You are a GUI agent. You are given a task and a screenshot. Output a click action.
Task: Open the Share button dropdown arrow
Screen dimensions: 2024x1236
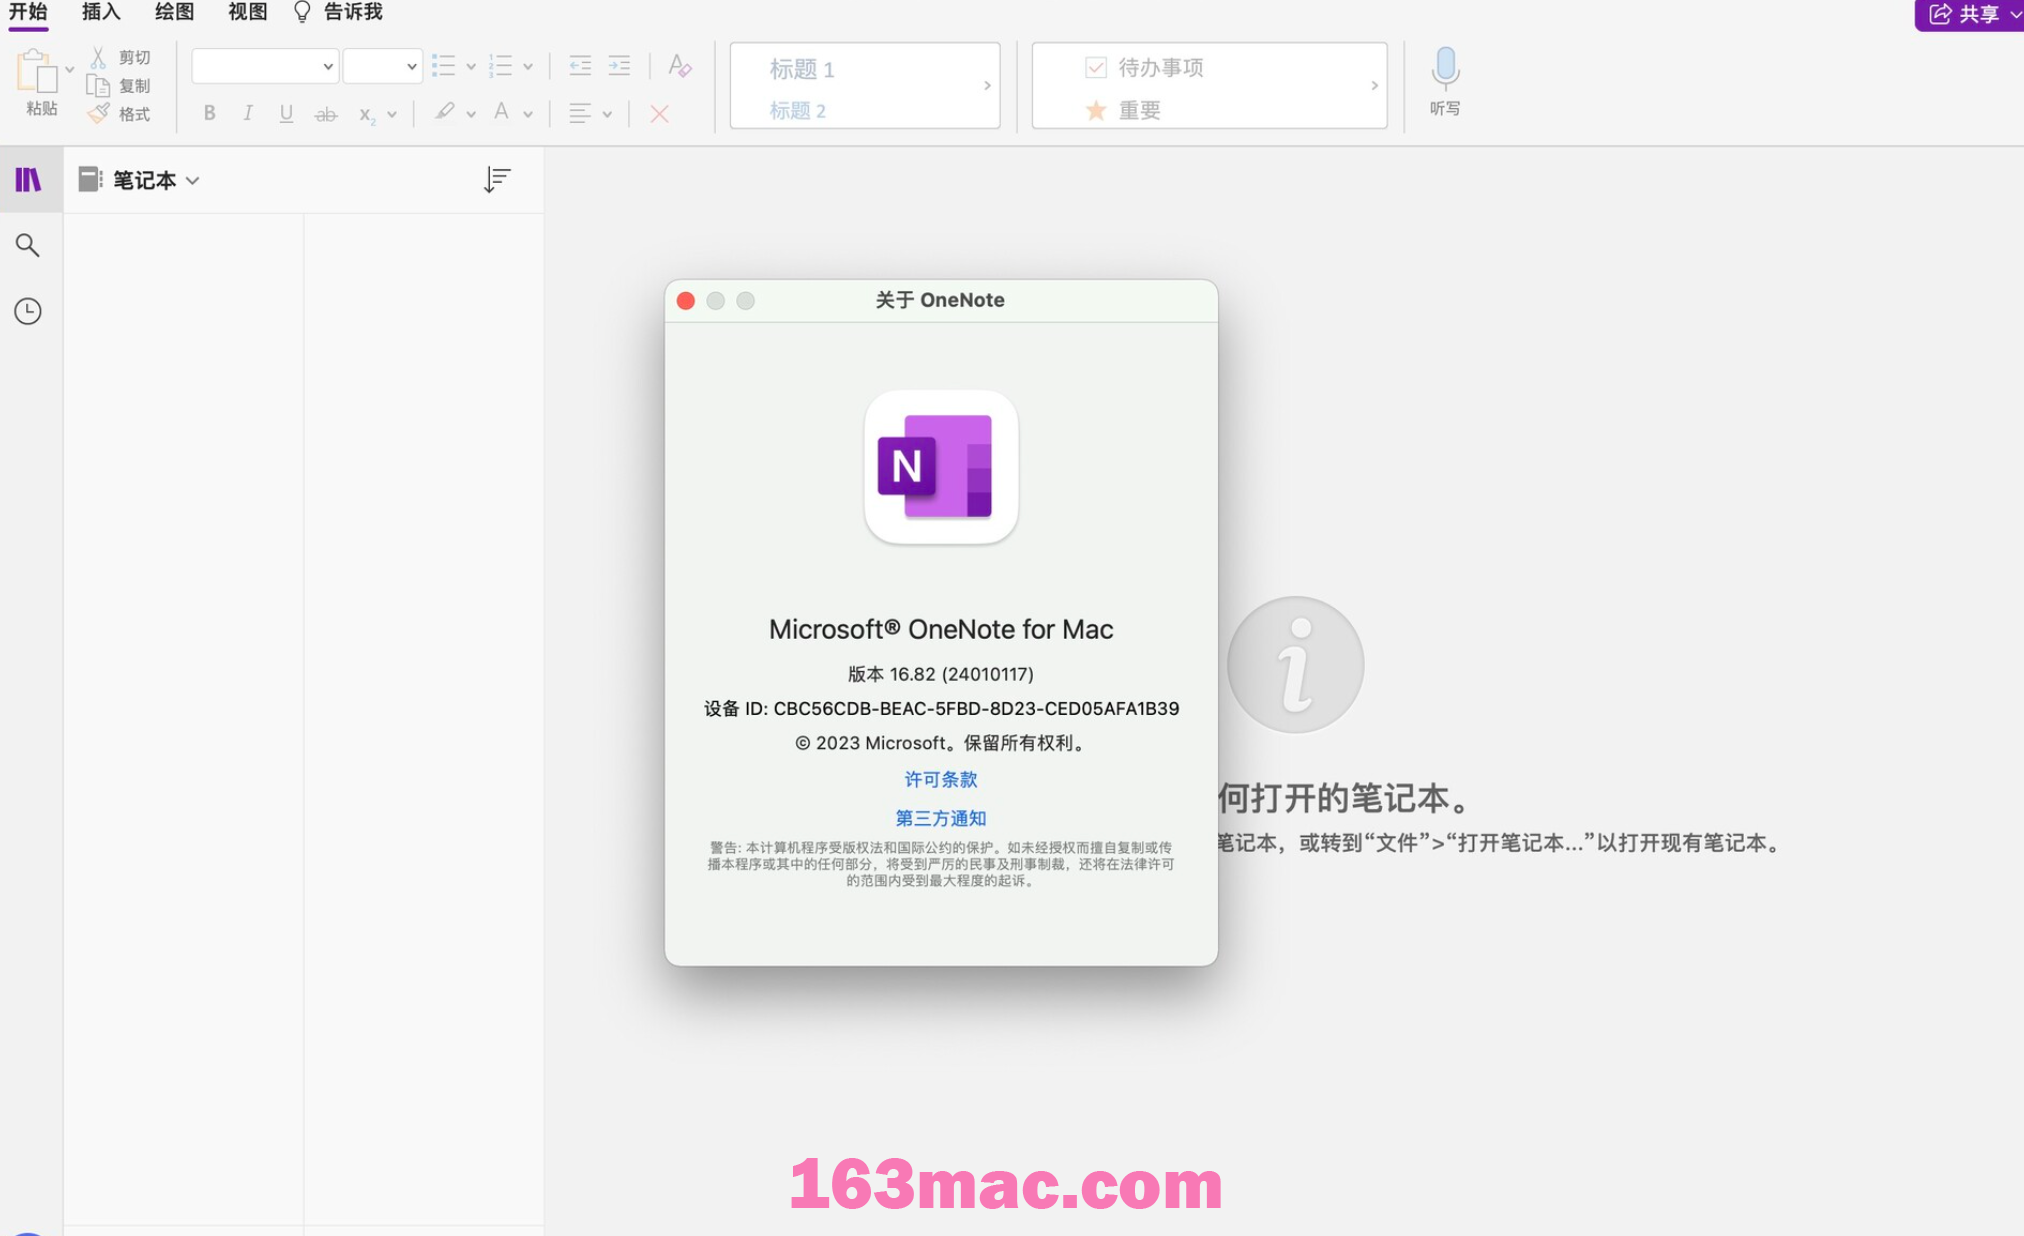click(2014, 14)
